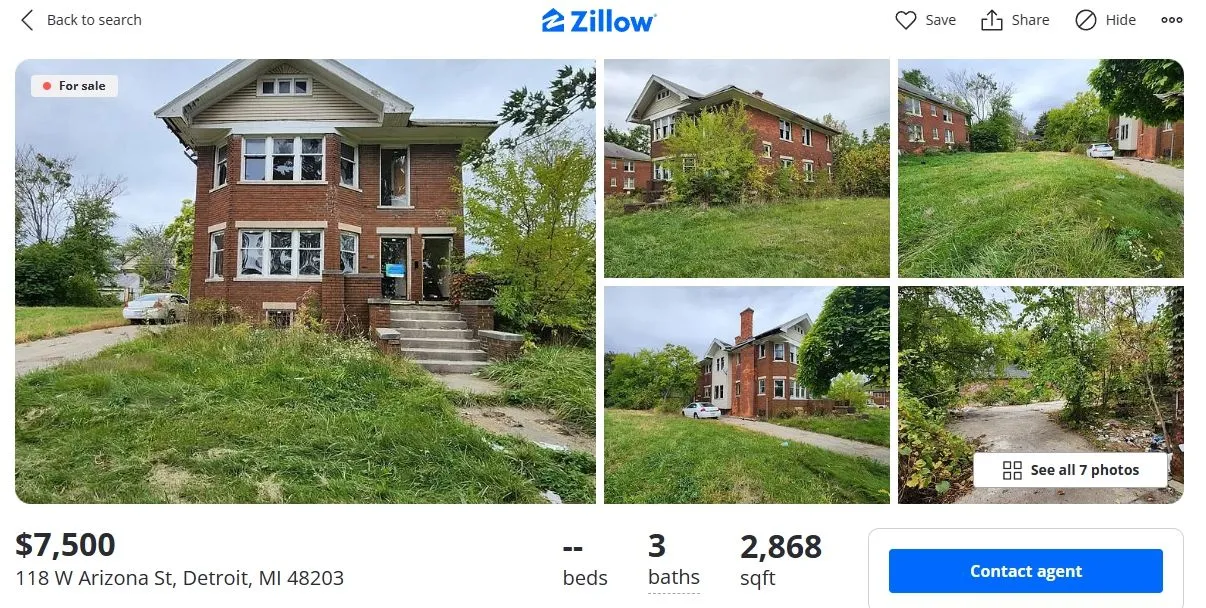
Task: Click the Share text label
Action: click(x=1030, y=20)
